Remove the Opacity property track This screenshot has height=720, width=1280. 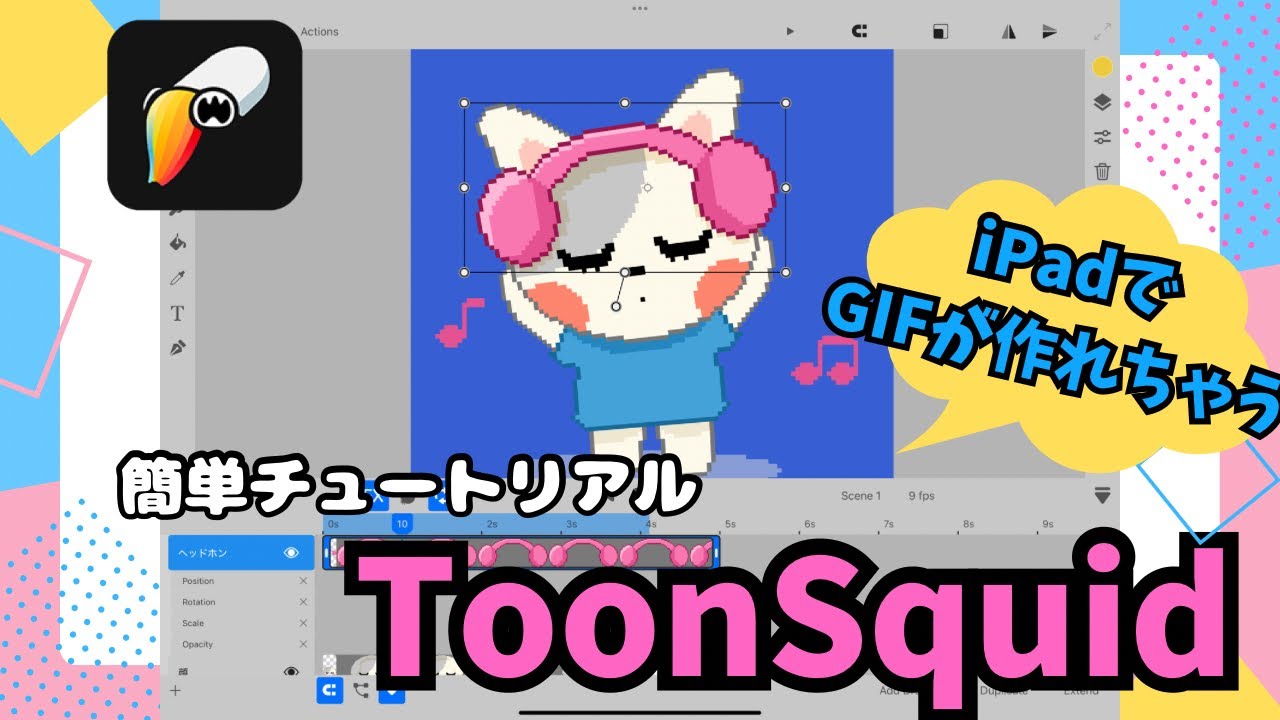(x=303, y=644)
